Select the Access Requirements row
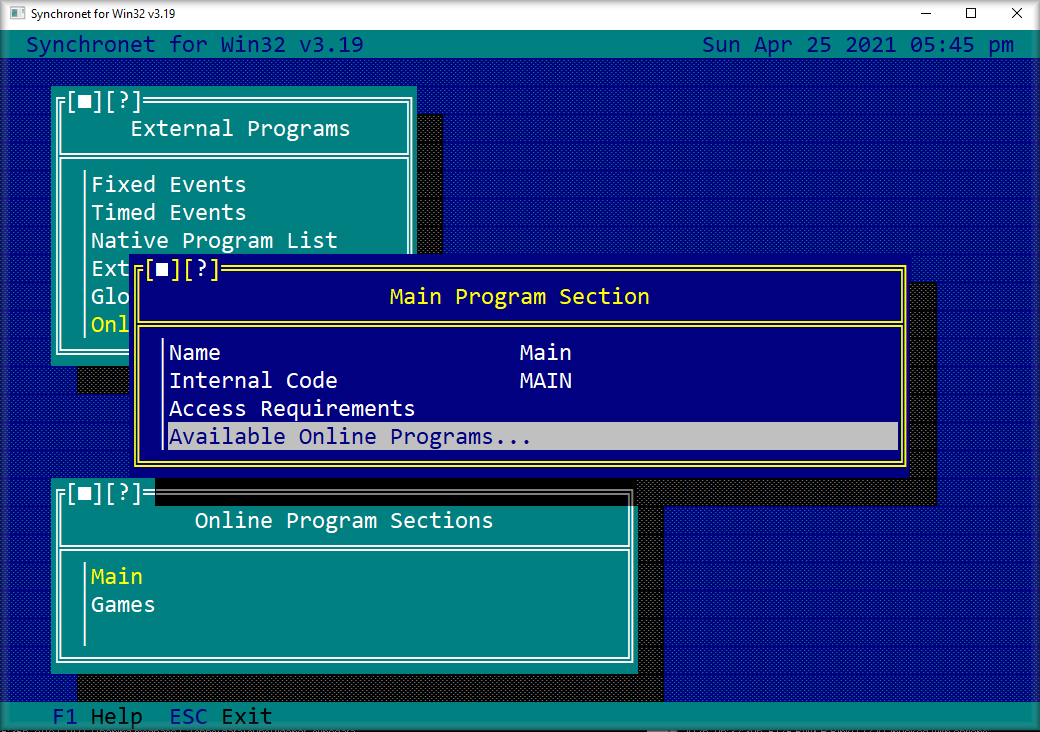This screenshot has height=732, width=1040. click(x=533, y=408)
